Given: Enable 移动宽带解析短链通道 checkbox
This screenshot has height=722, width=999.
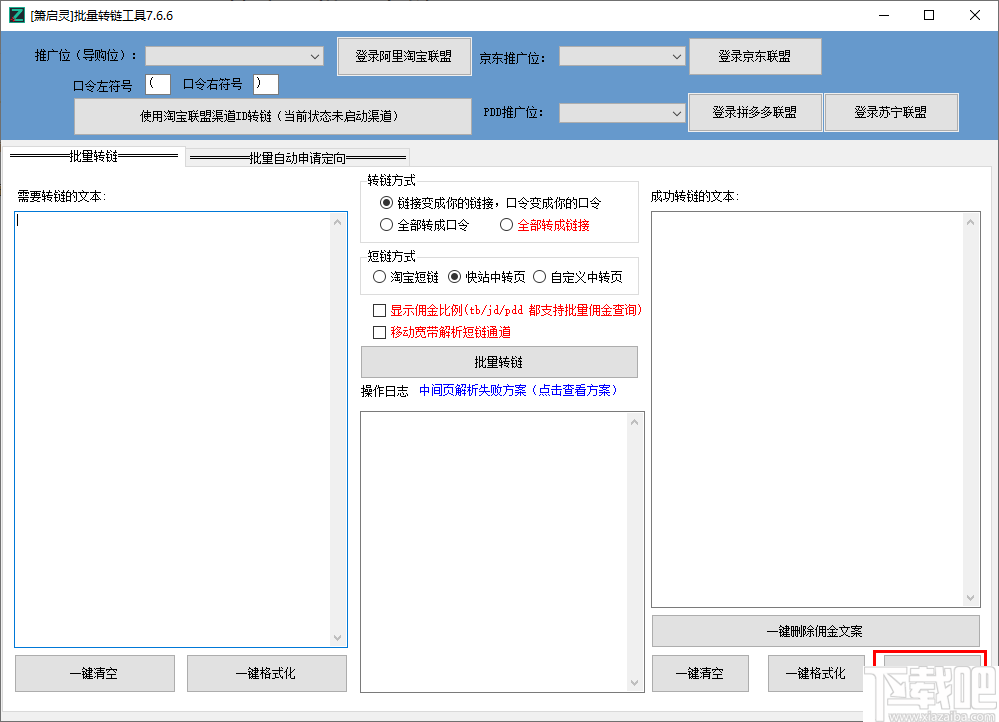Looking at the screenshot, I should pos(379,331).
